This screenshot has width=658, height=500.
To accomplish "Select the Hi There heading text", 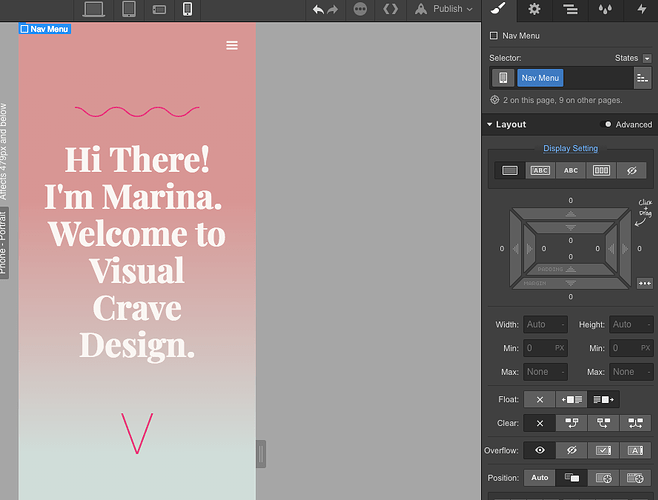I will pos(137,252).
